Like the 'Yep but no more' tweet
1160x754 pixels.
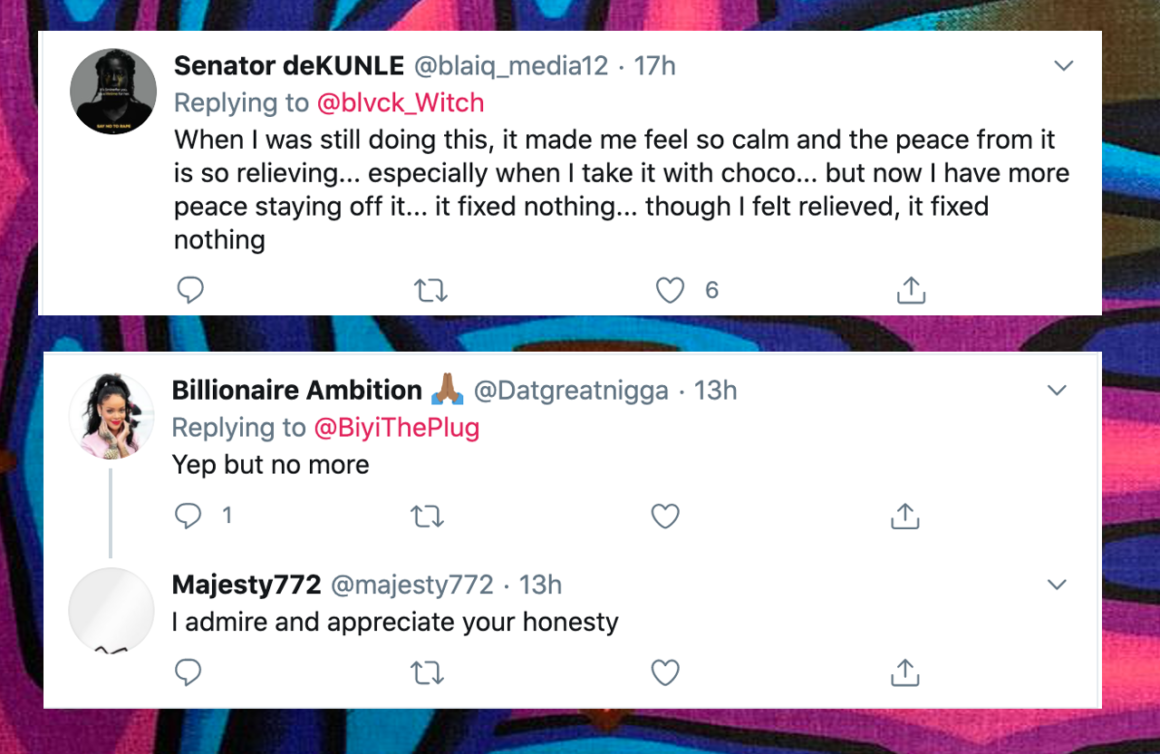(x=665, y=516)
